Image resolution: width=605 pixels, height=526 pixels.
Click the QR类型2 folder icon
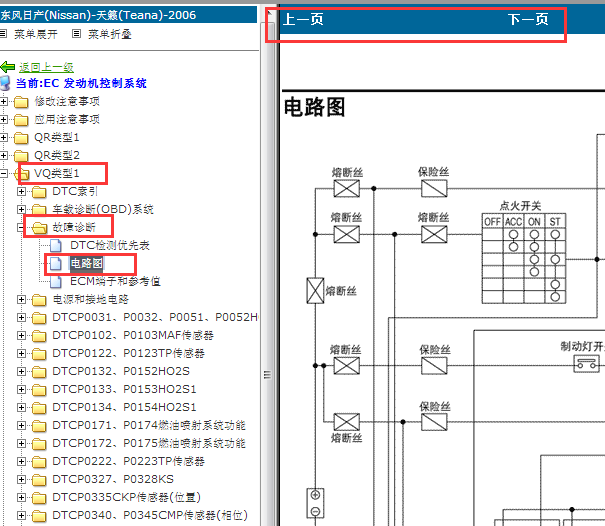[x=21, y=156]
